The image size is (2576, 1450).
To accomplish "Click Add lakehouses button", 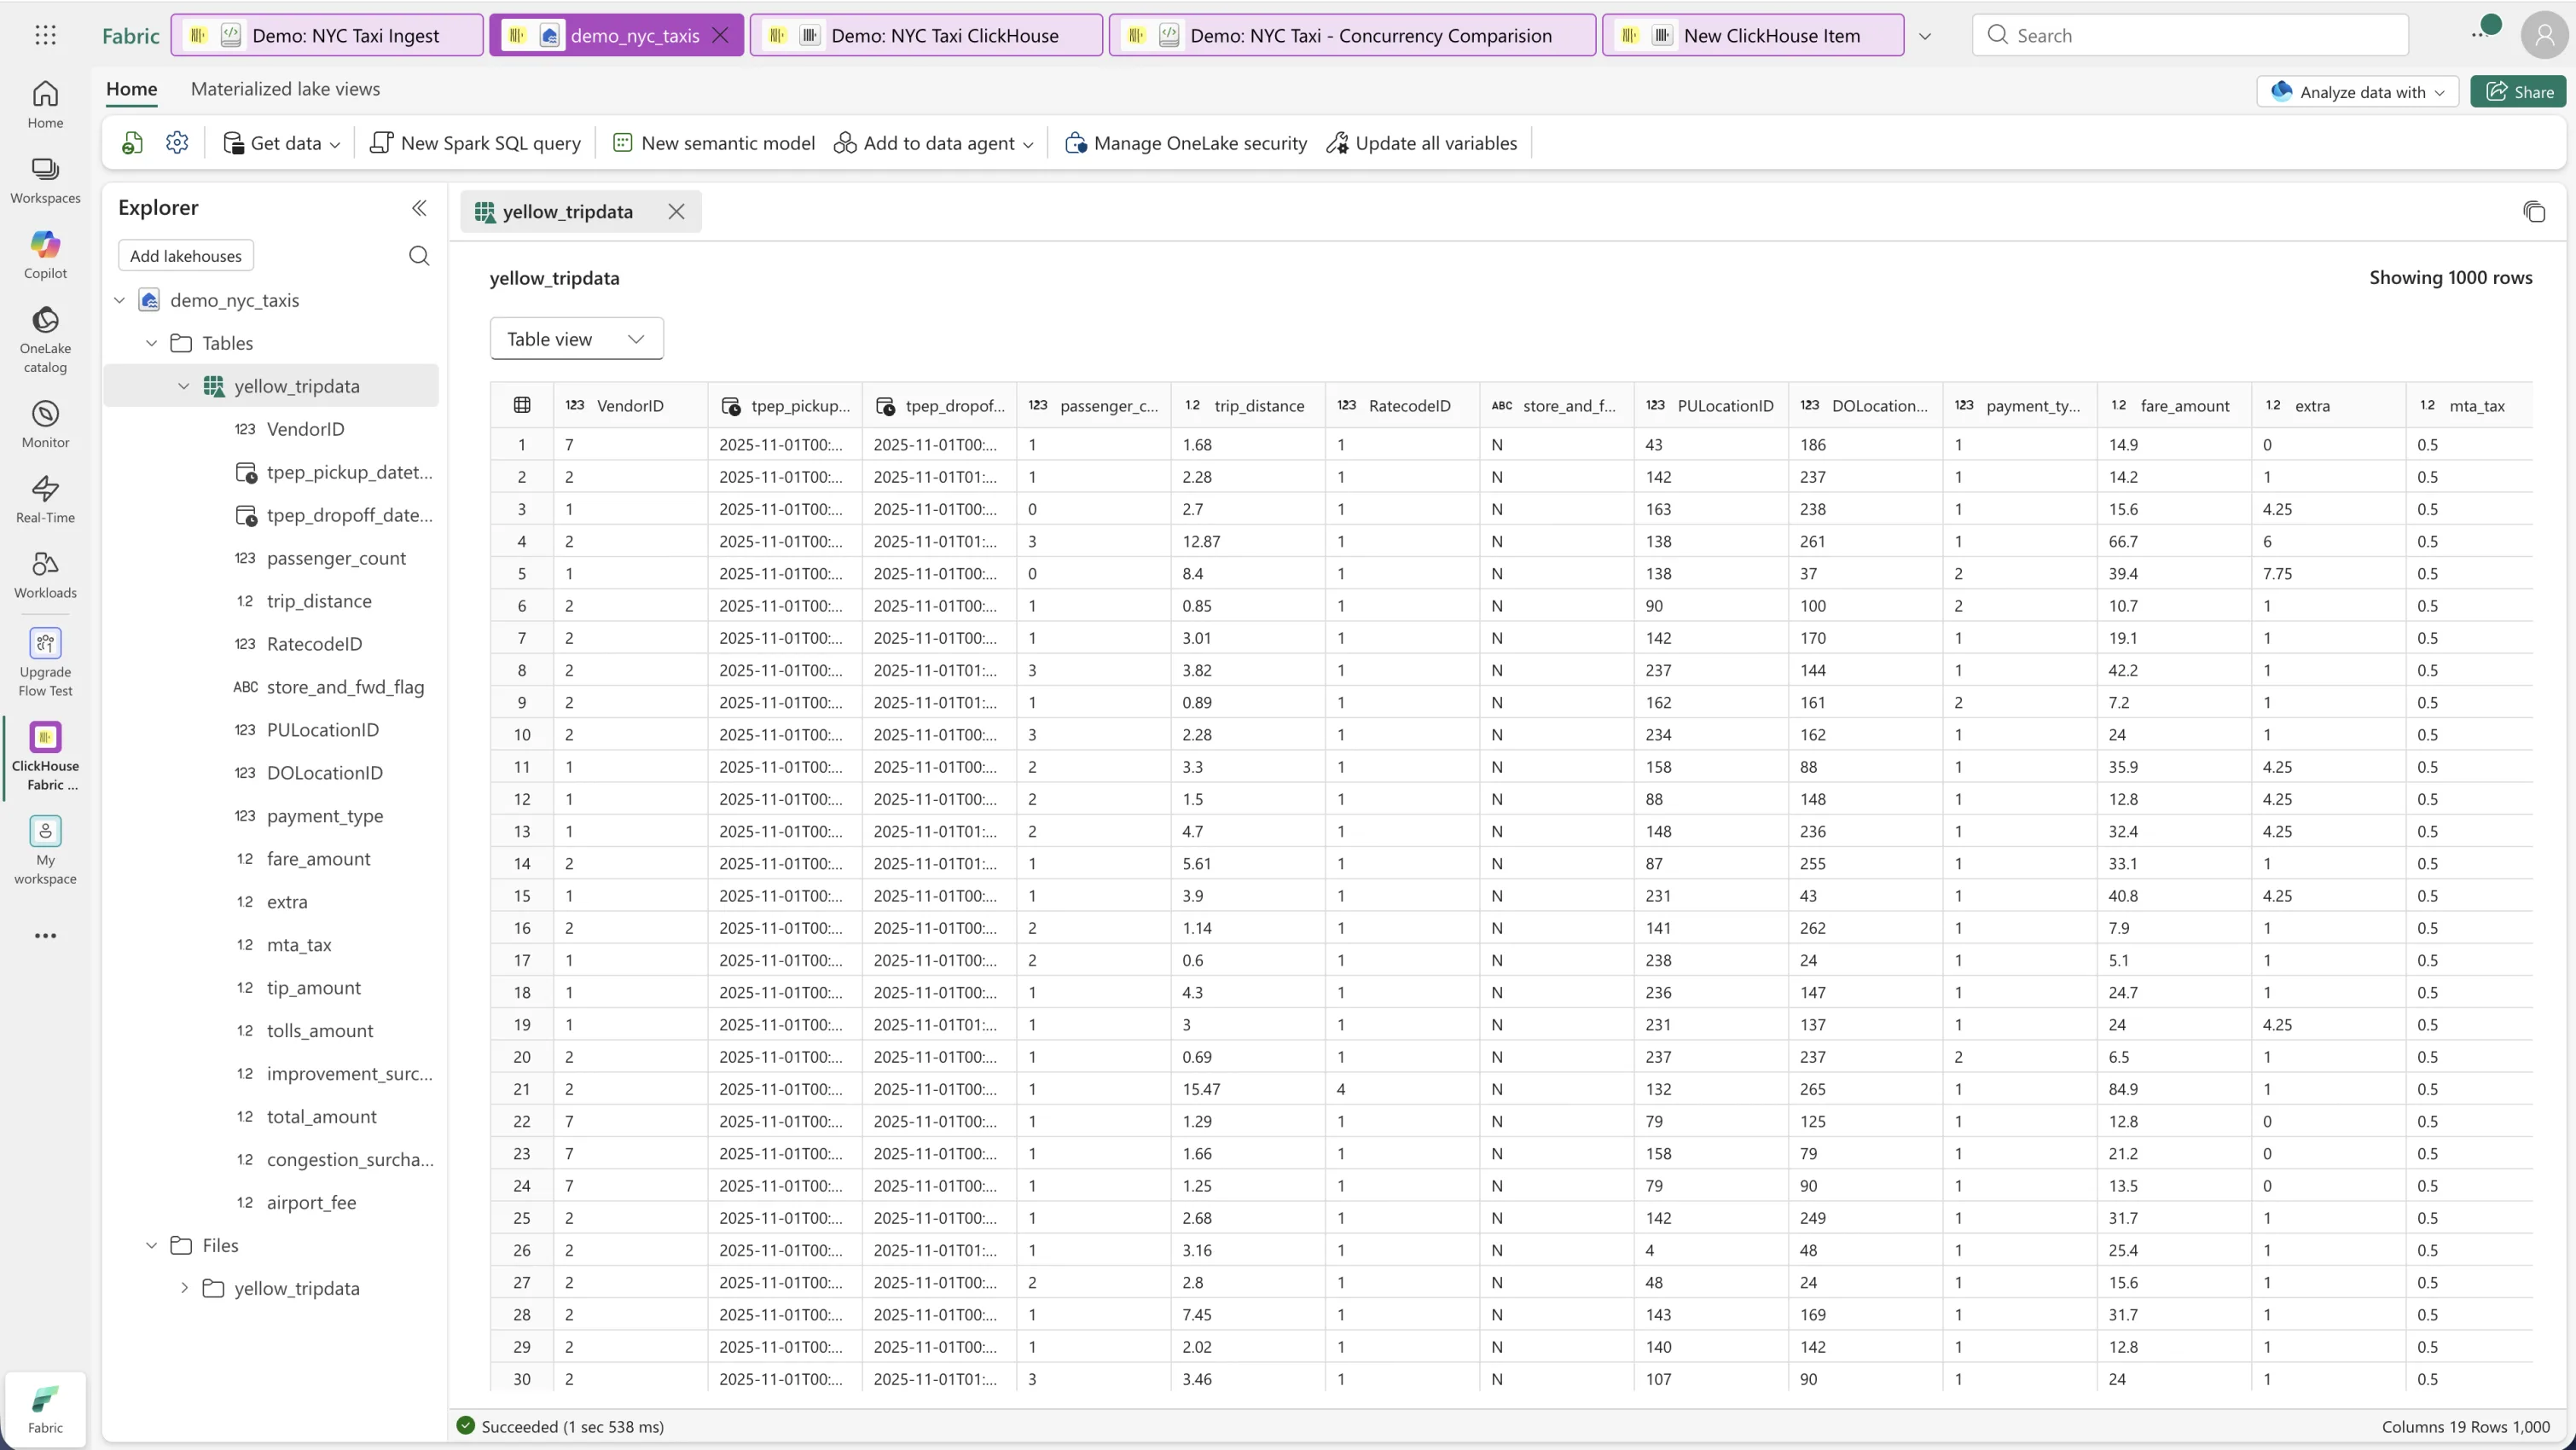I will coord(186,256).
